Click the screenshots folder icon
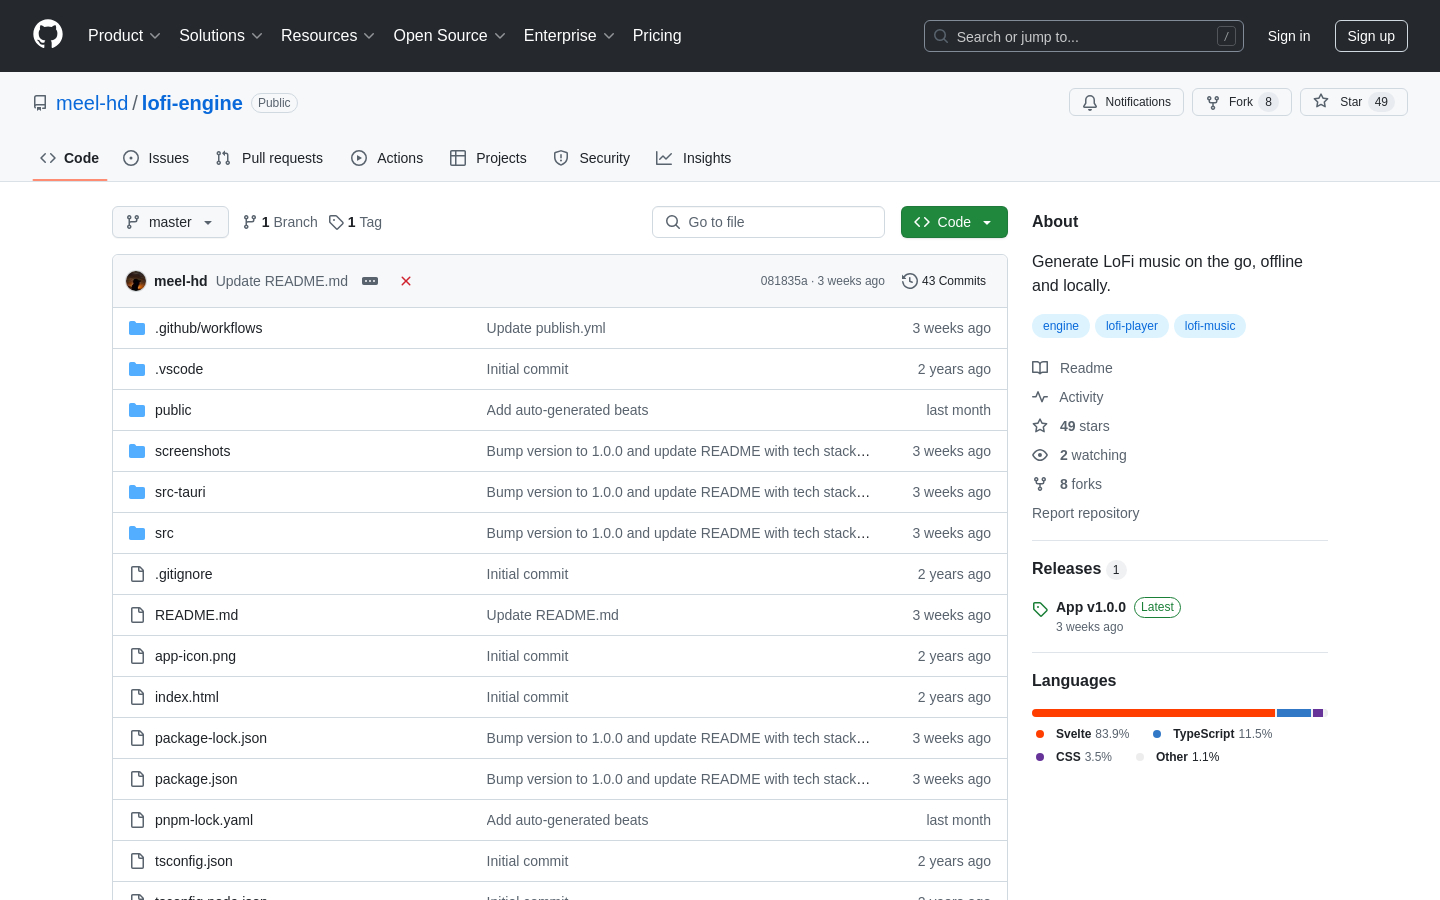Screen dimensions: 1440x900 pos(137,451)
